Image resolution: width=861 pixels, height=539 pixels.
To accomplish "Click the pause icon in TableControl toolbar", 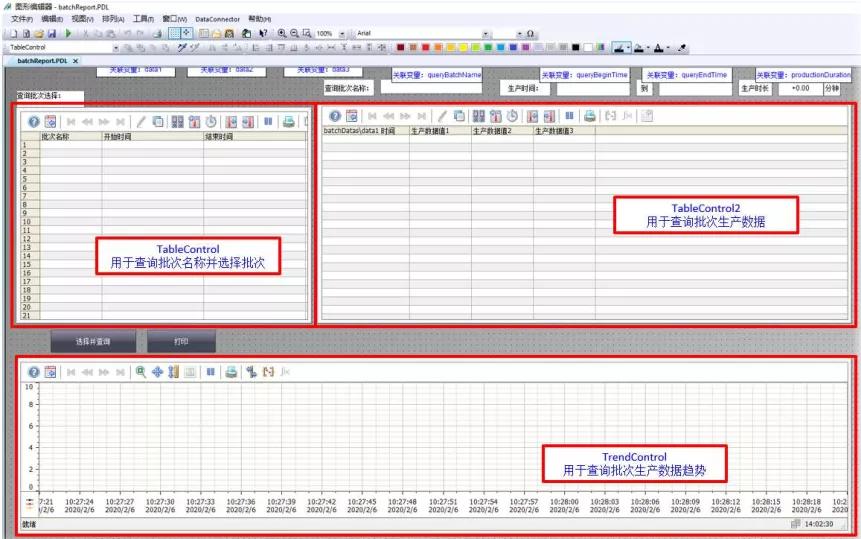I will tap(268, 121).
